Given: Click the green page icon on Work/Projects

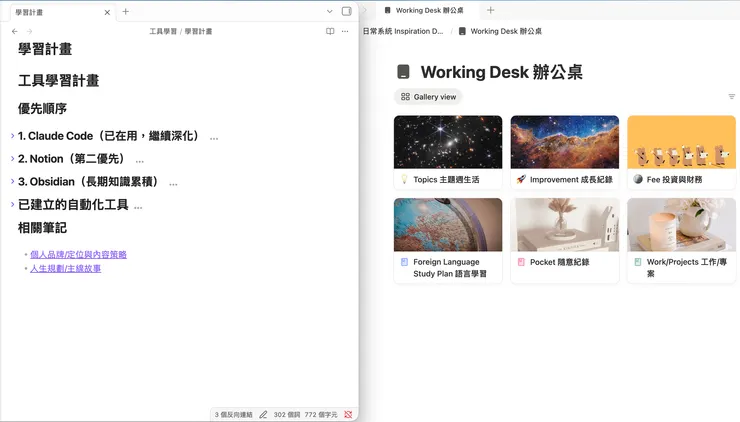Looking at the screenshot, I should [638, 262].
